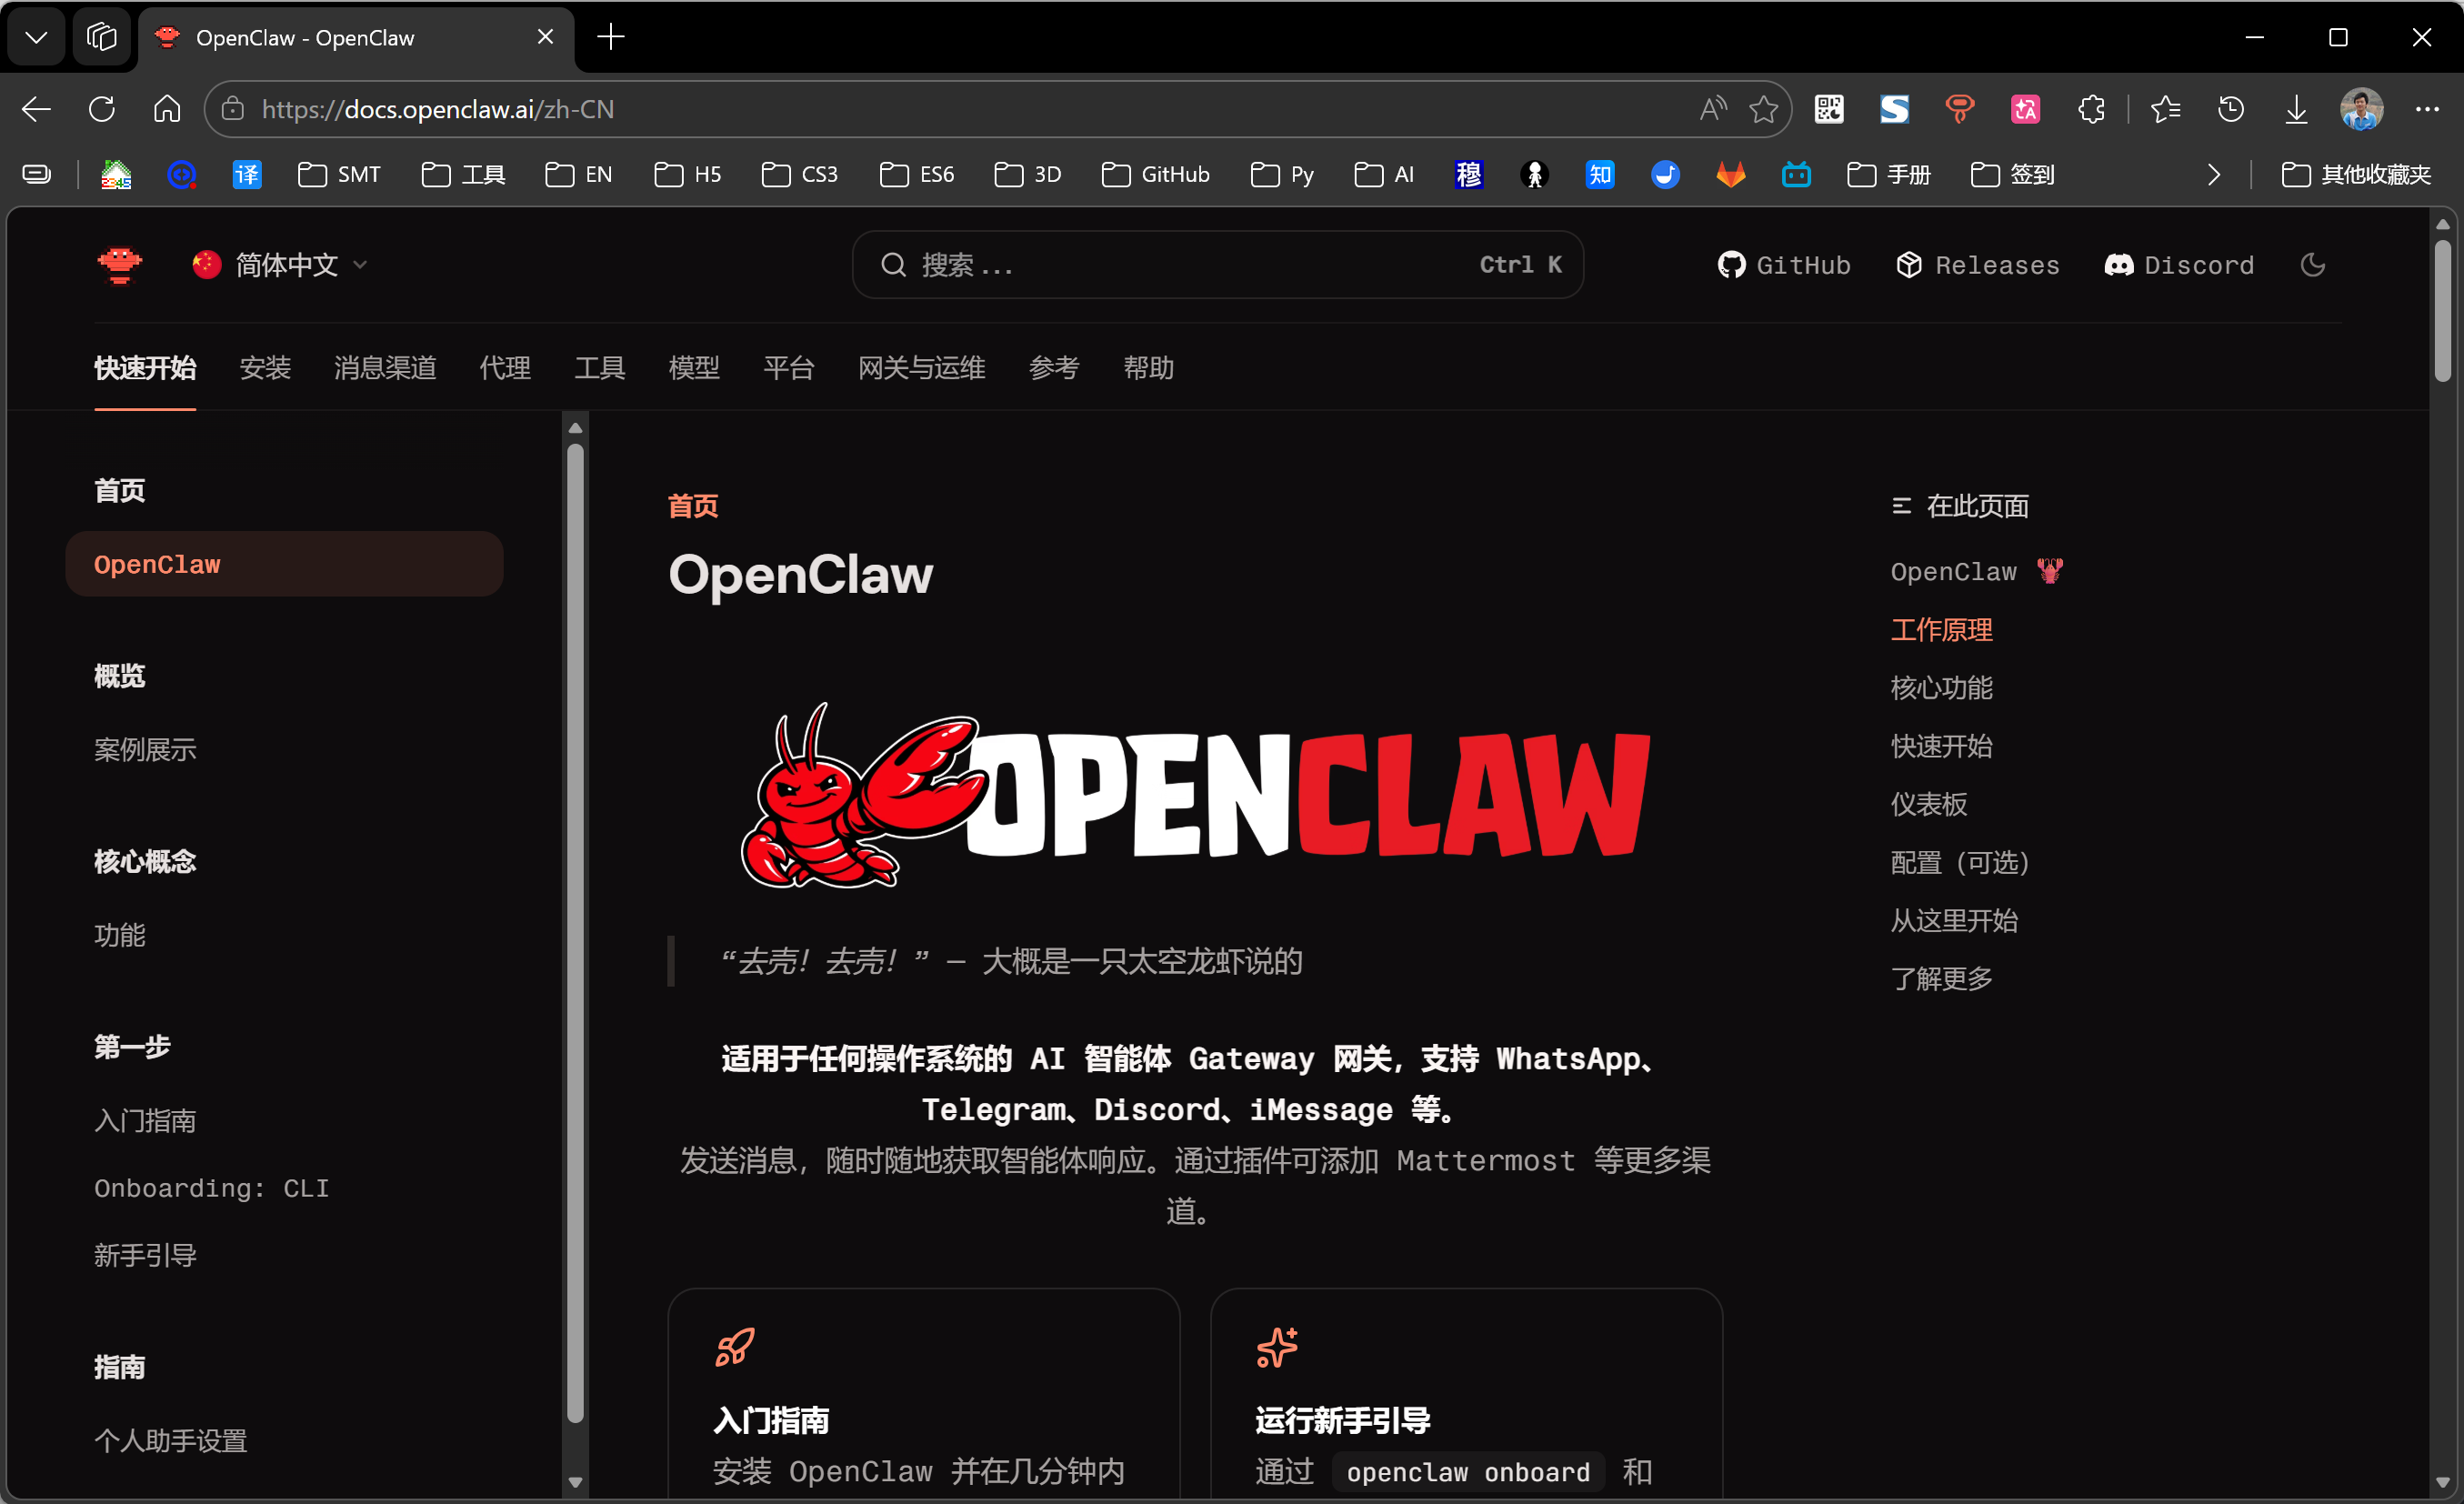Switch to the 安装 tab
The width and height of the screenshot is (2464, 1504).
click(x=265, y=368)
